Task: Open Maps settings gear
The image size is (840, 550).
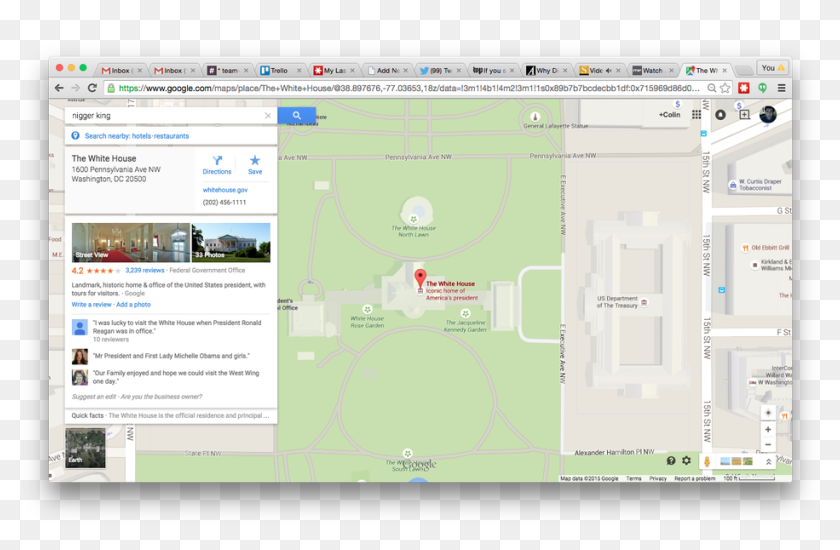Action: pyautogui.click(x=686, y=461)
